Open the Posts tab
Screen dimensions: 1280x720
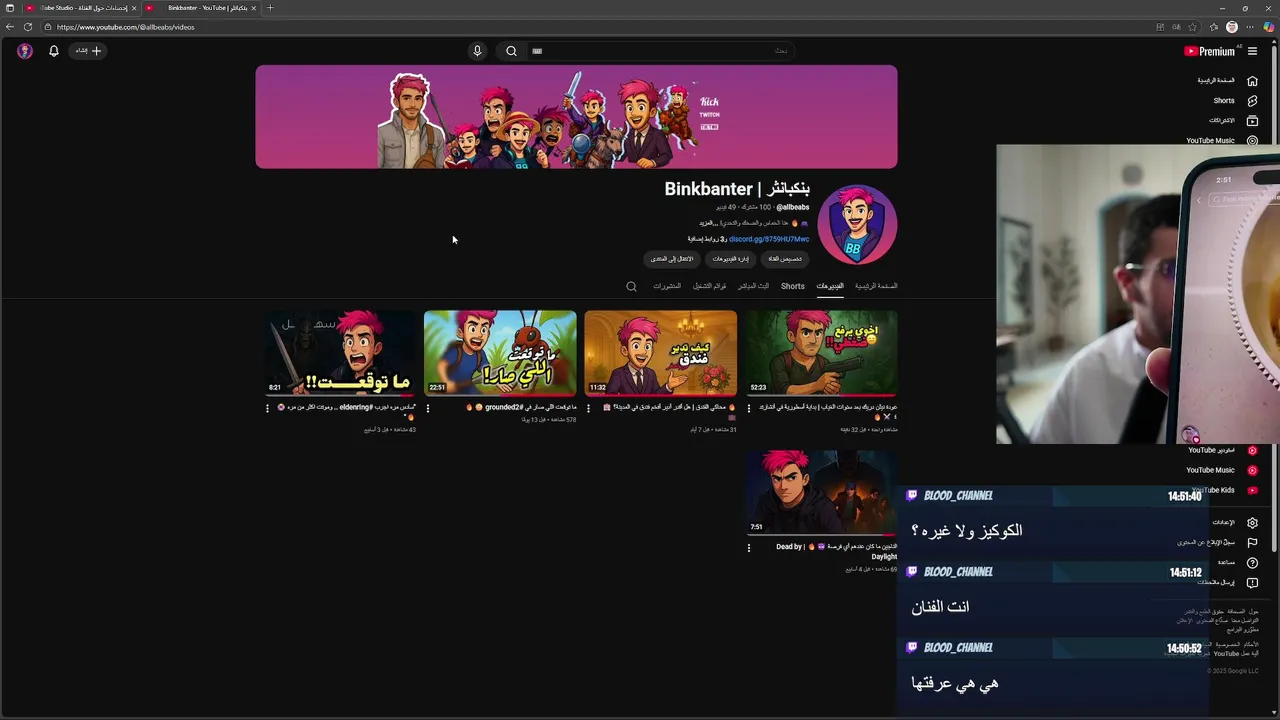click(667, 286)
